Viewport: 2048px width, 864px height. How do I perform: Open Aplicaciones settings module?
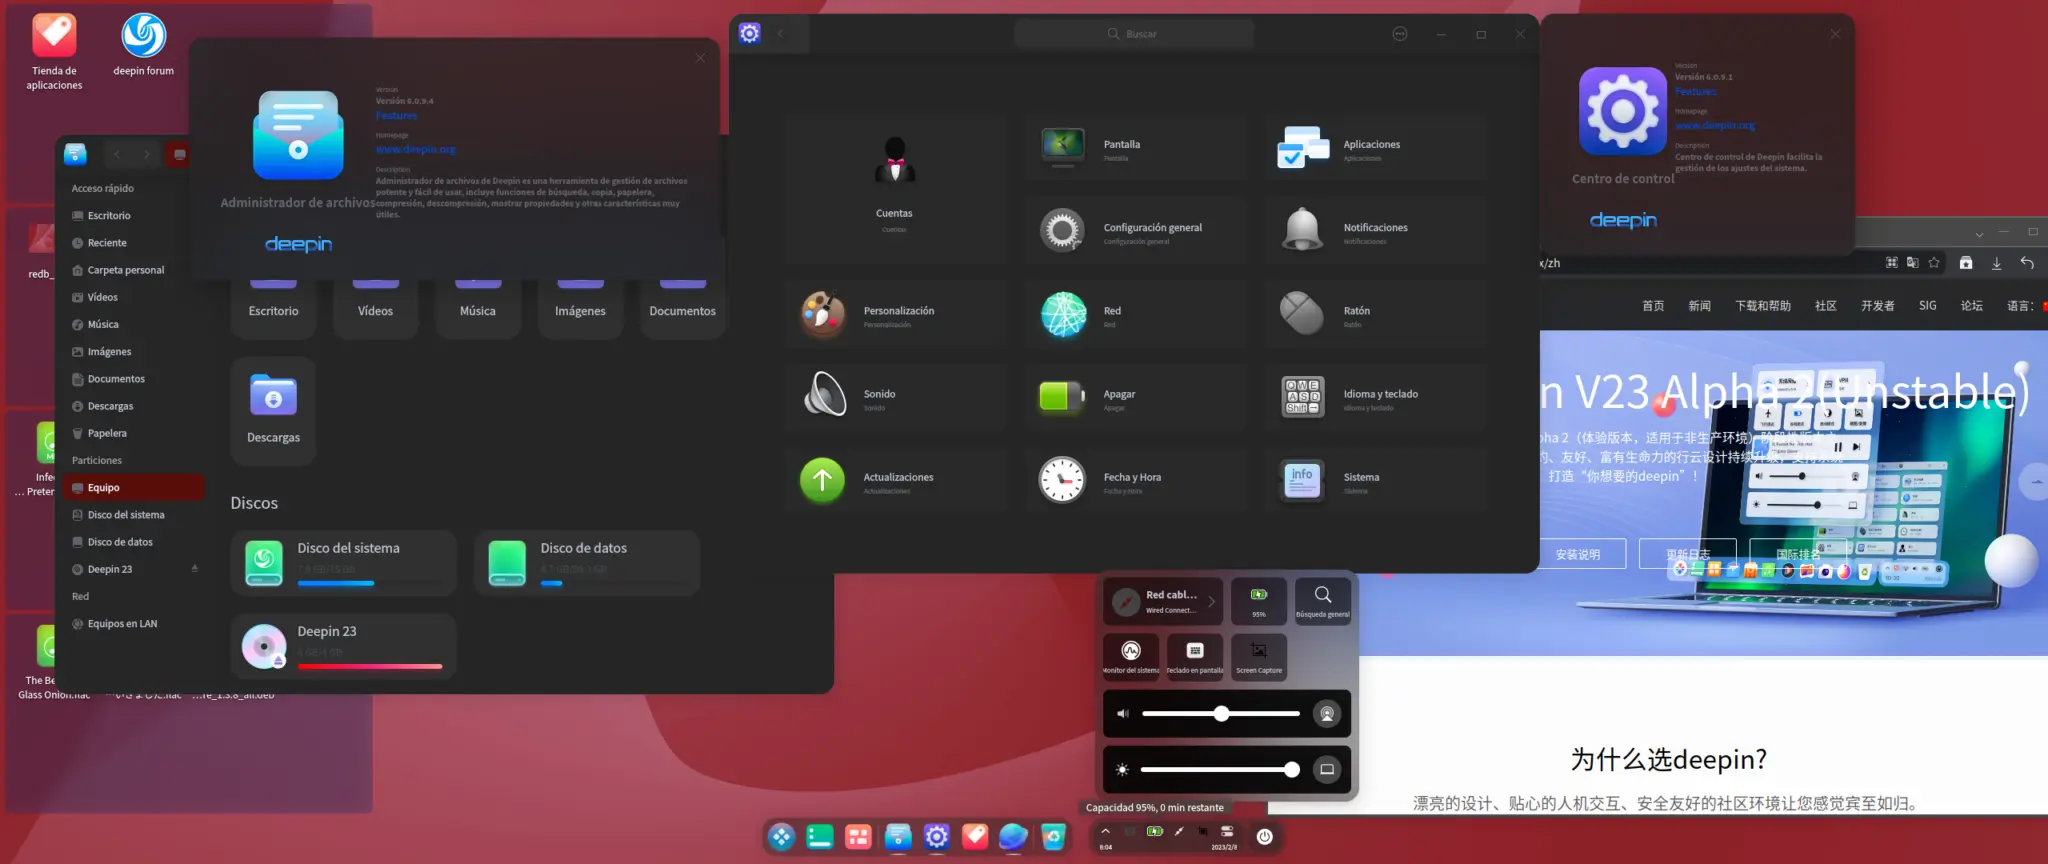(x=1375, y=148)
